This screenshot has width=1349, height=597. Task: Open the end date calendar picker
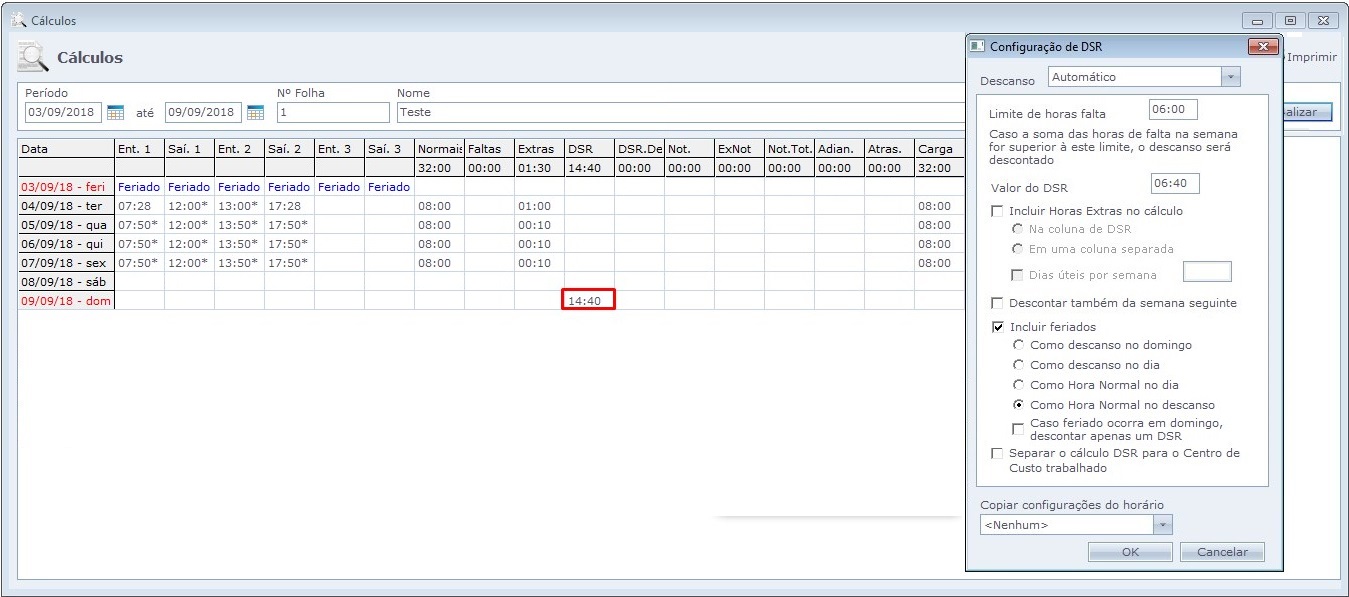[x=255, y=112]
